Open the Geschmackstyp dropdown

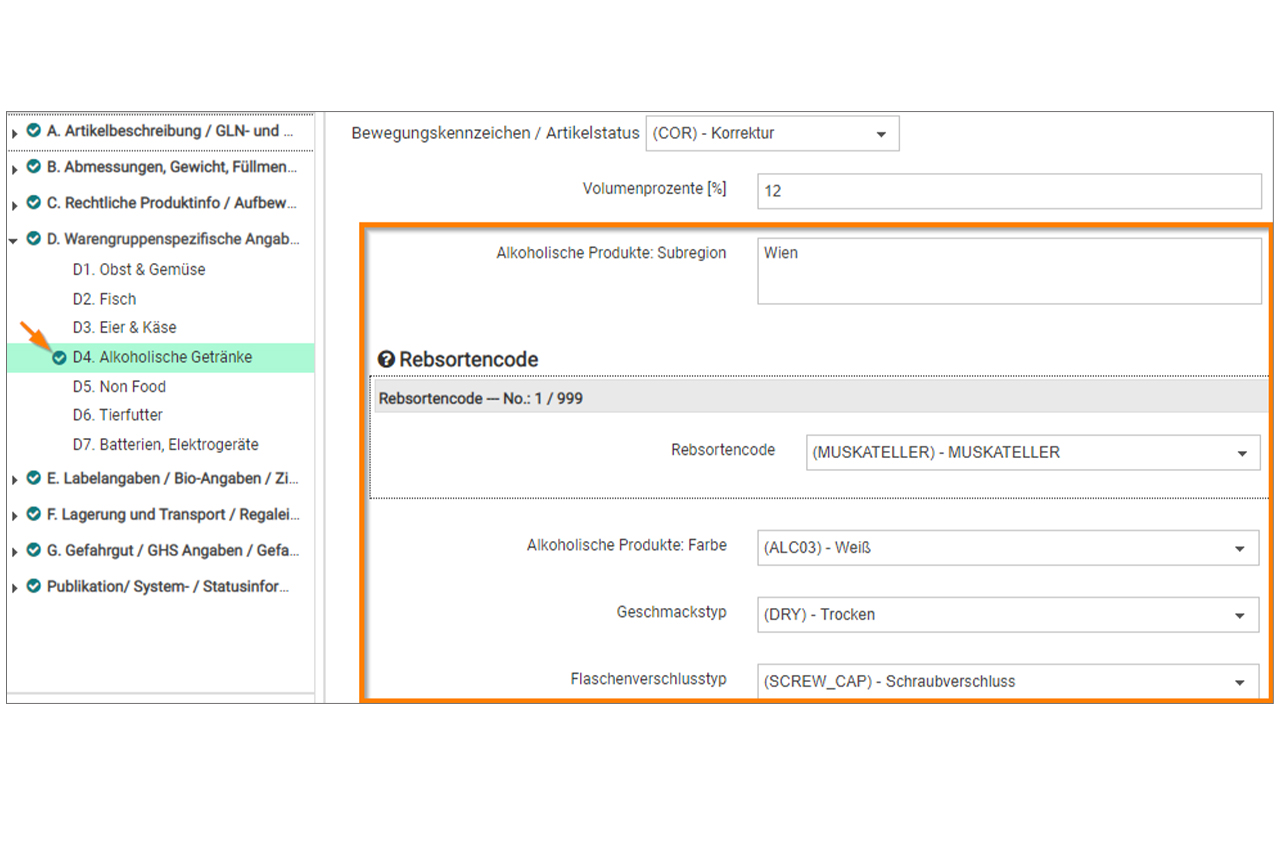click(1008, 615)
